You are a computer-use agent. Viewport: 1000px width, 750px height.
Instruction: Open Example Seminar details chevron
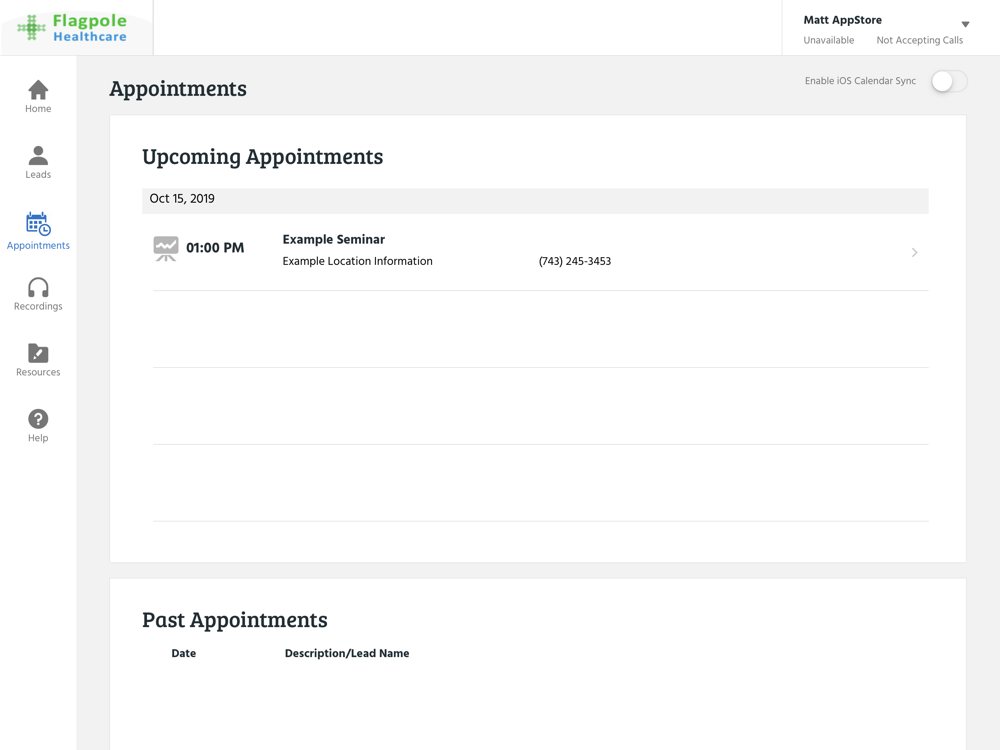point(915,253)
